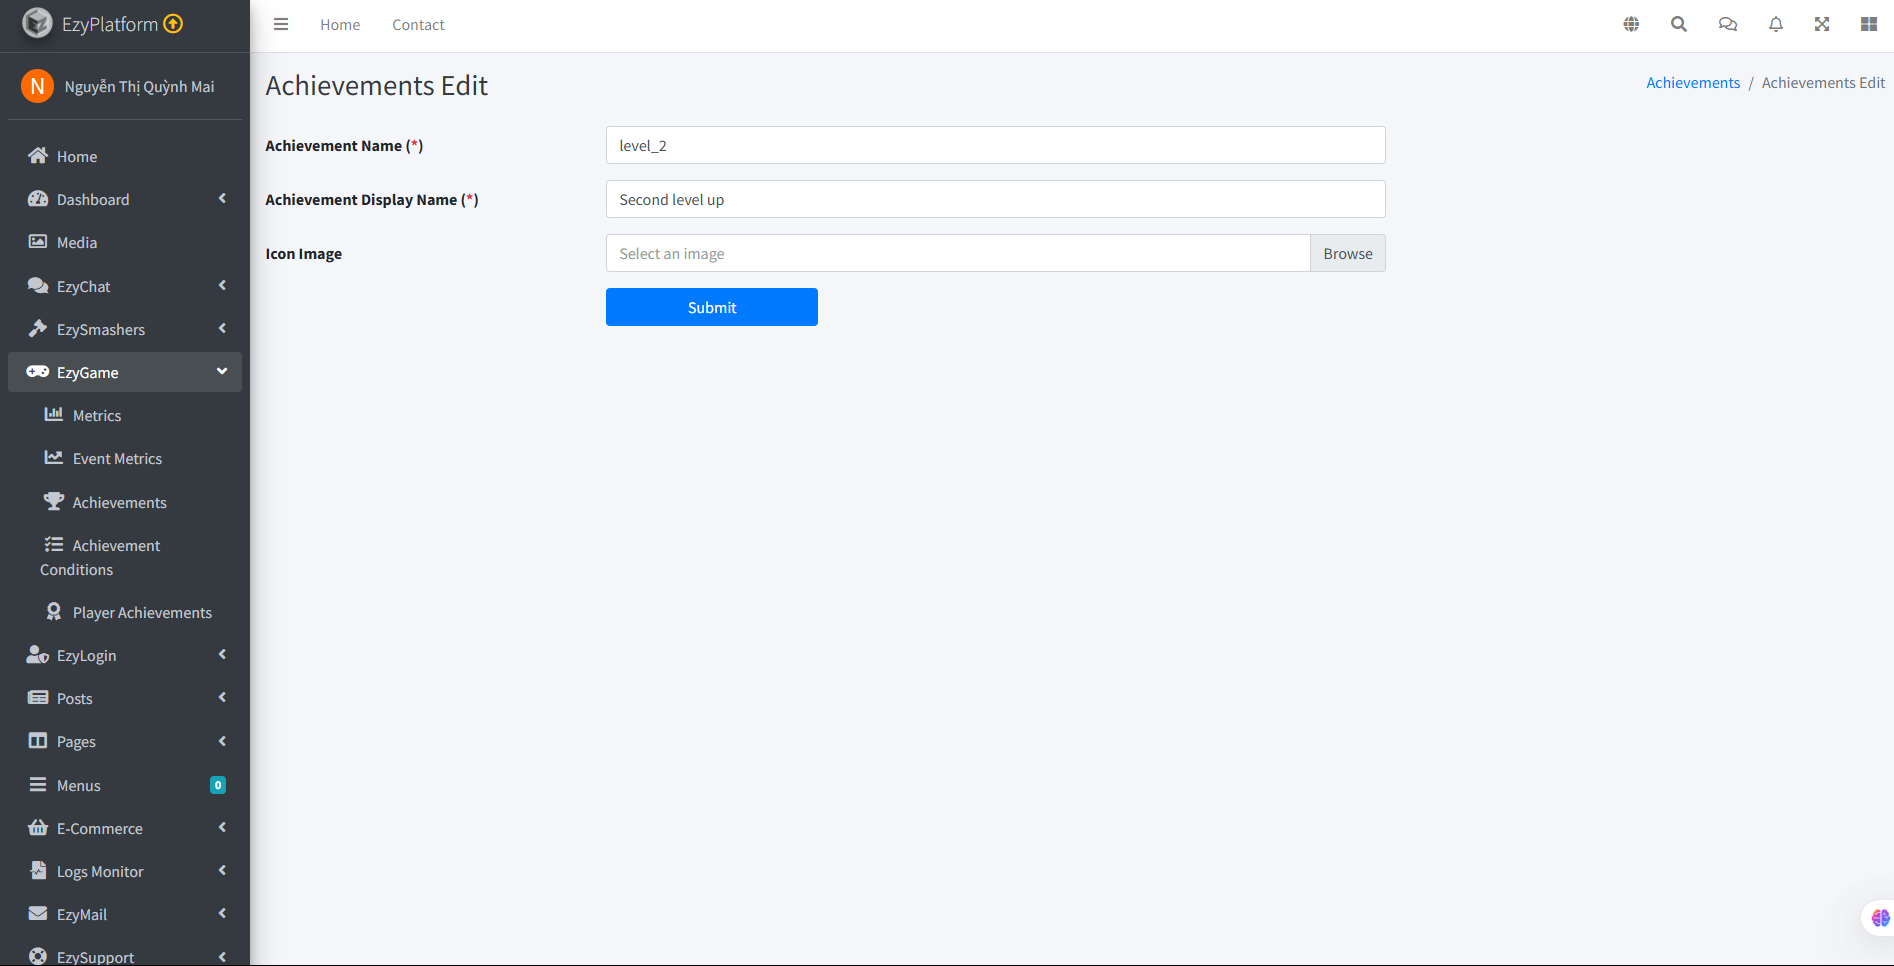
Task: Select the Achievements trophy icon in sidebar
Action: [54, 500]
